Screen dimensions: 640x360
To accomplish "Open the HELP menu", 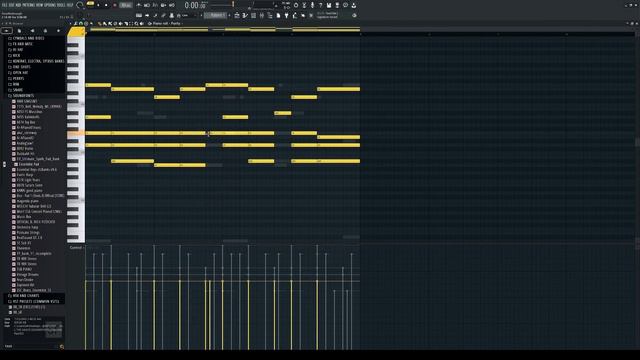I will [x=70, y=5].
